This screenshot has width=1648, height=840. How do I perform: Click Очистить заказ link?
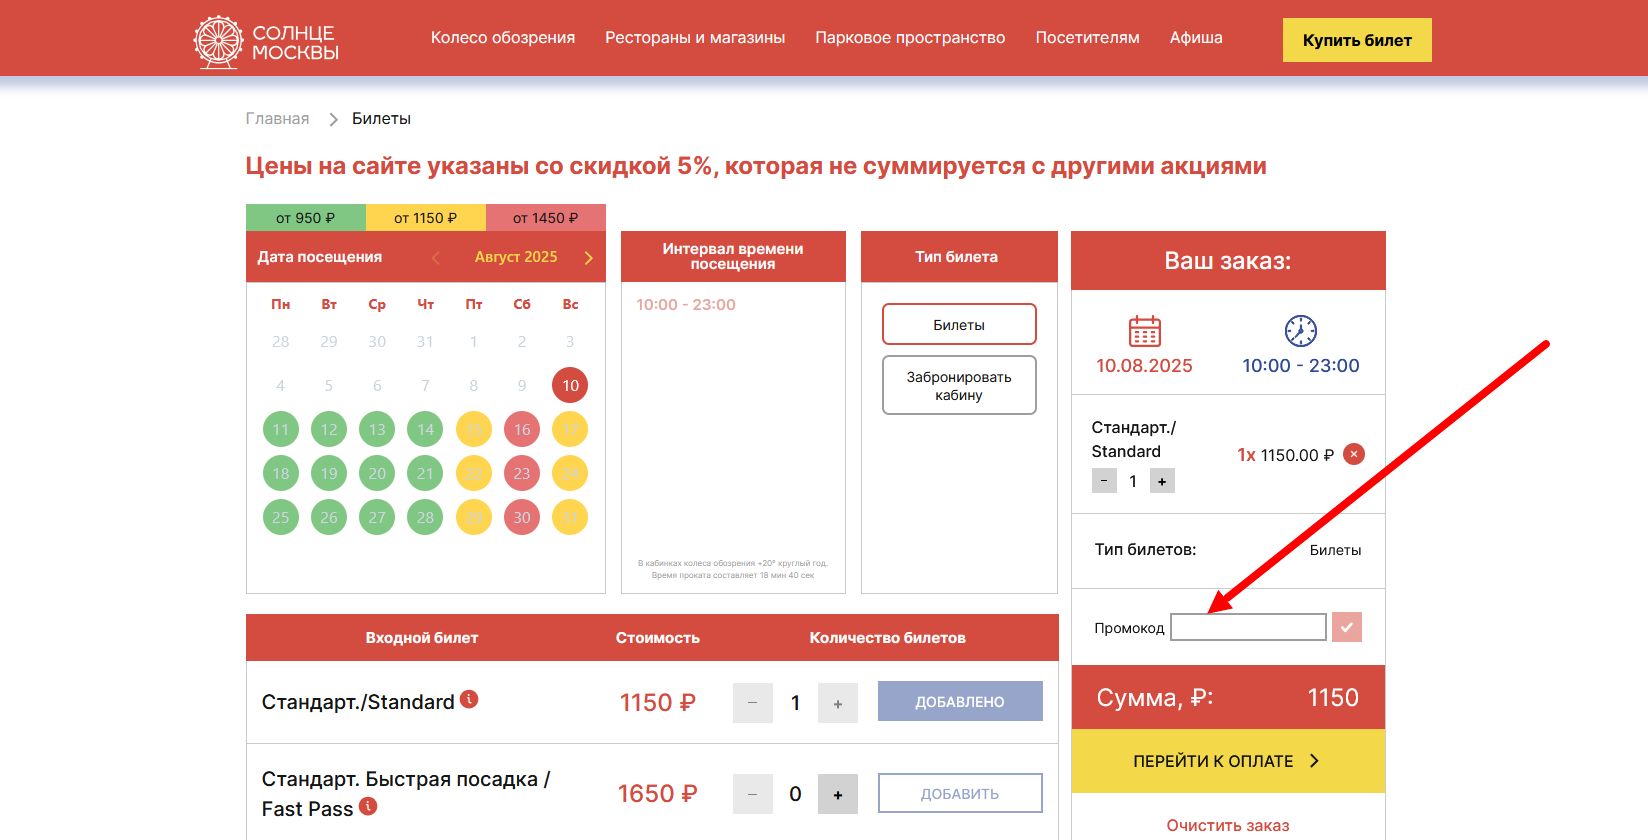coord(1227,825)
